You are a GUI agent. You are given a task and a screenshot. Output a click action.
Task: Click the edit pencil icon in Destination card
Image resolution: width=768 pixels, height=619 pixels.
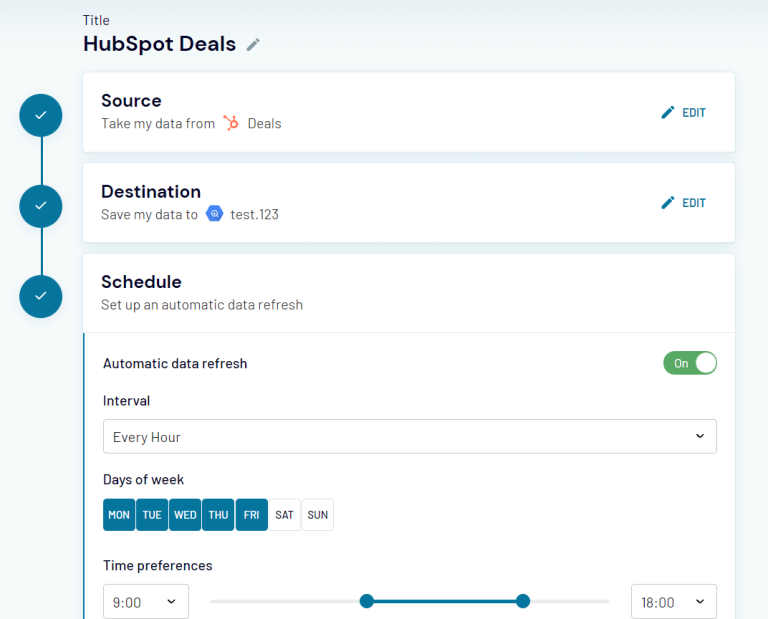point(668,203)
